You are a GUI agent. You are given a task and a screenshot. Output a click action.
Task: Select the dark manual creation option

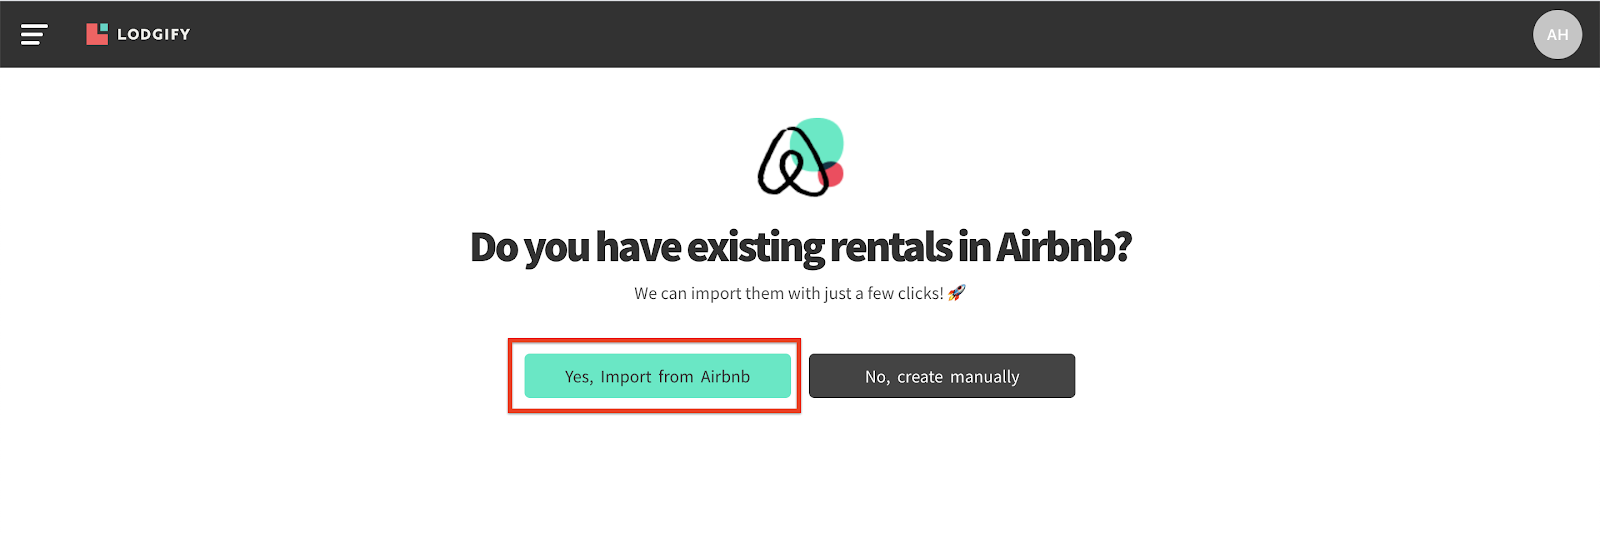[x=942, y=376]
